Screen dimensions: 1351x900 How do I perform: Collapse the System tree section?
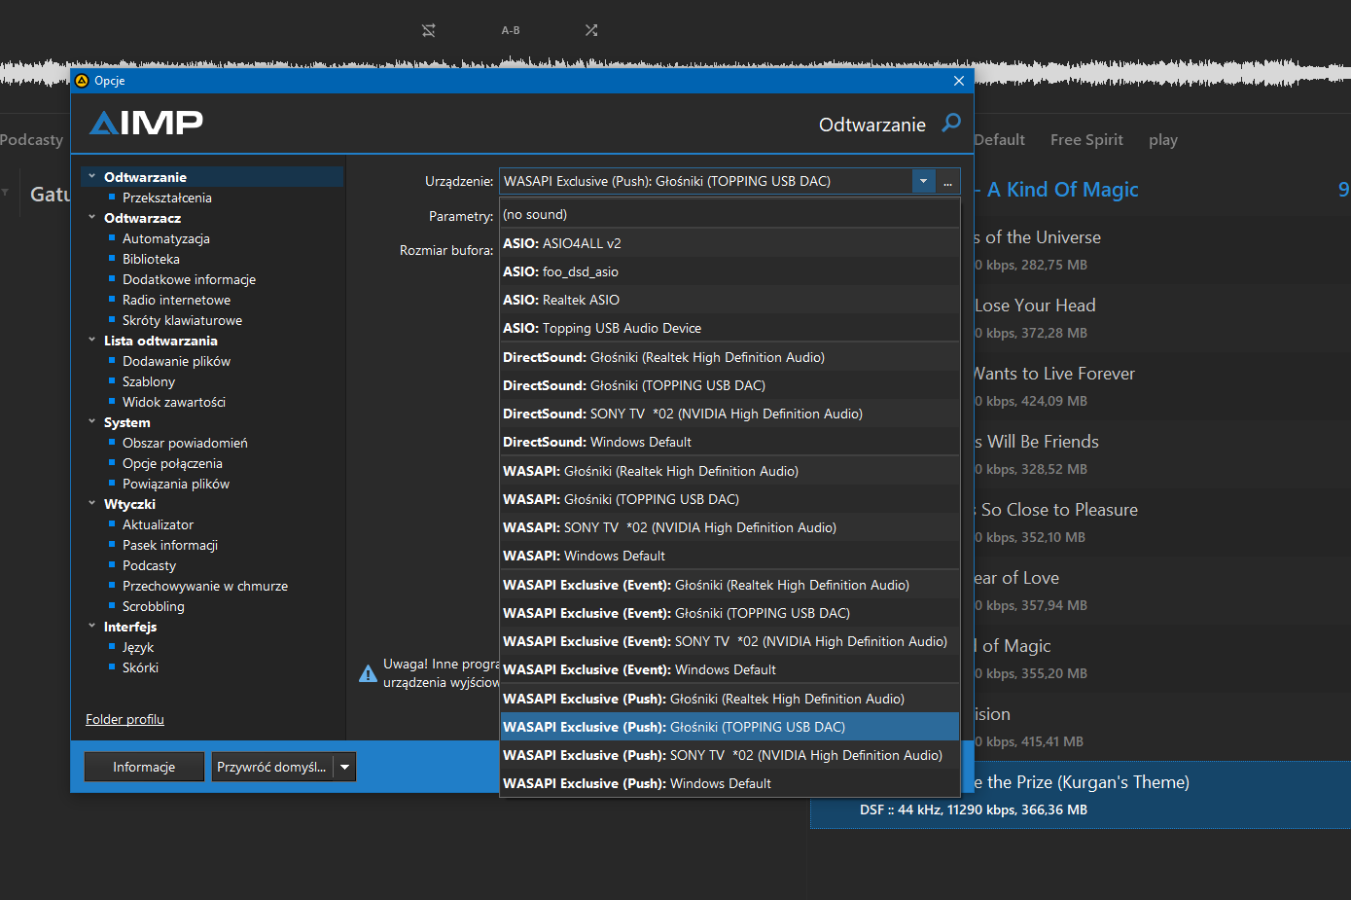pyautogui.click(x=92, y=422)
